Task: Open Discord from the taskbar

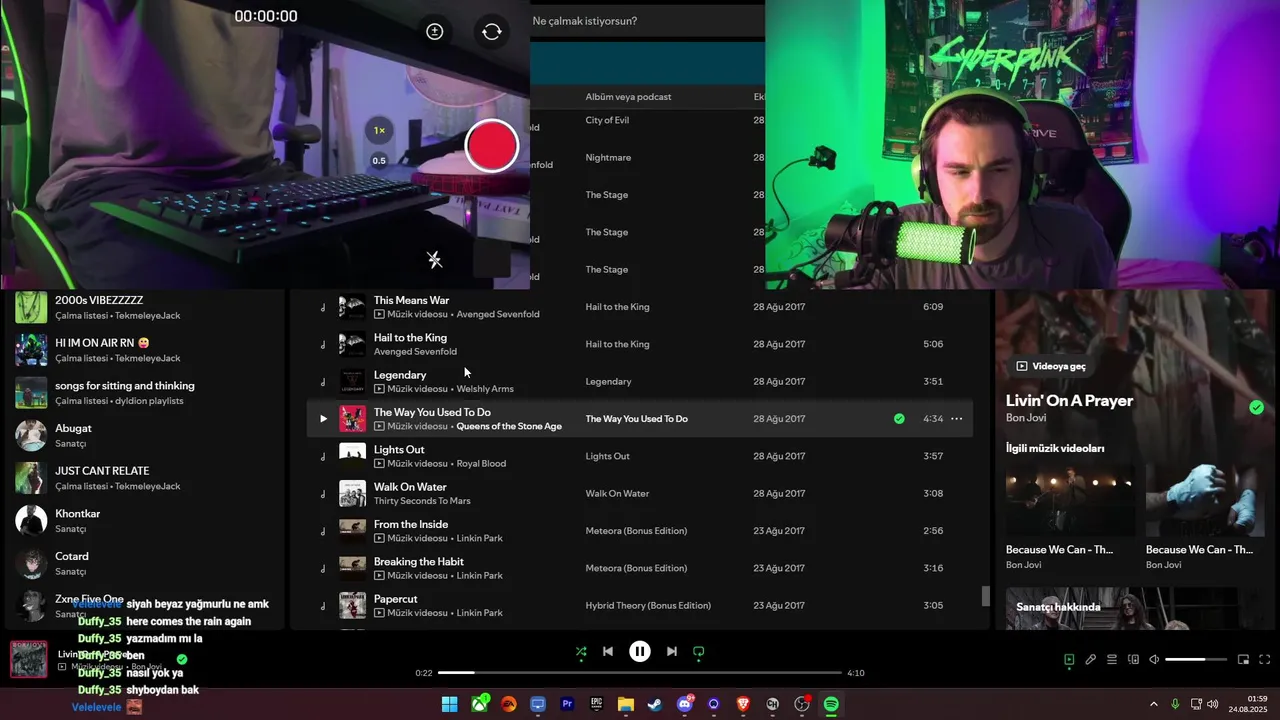Action: 685,704
